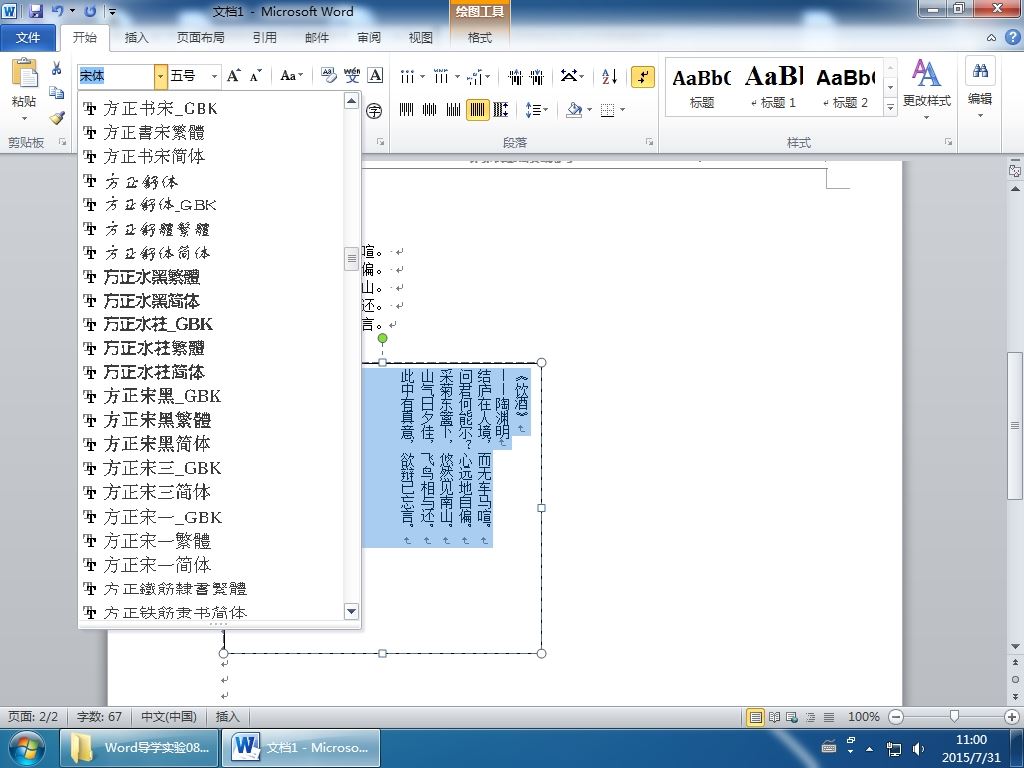
Task: Switch to the 格式 (Format) drawing tools tab
Action: 479,38
